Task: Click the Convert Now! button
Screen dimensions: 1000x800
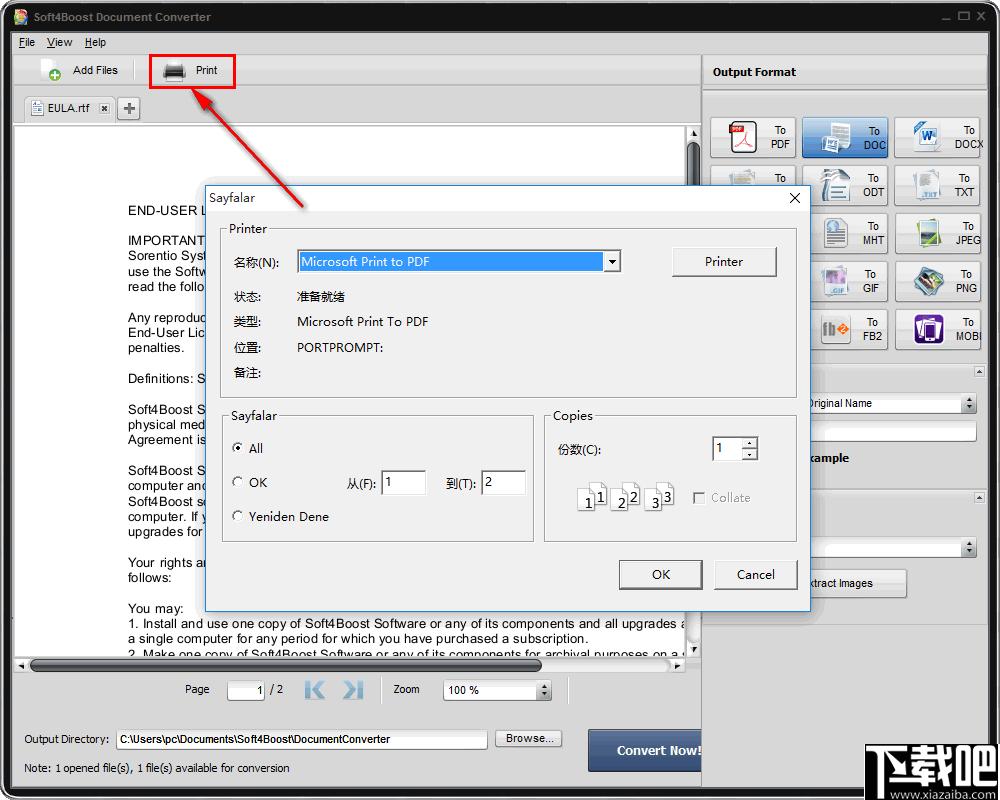Action: 645,750
